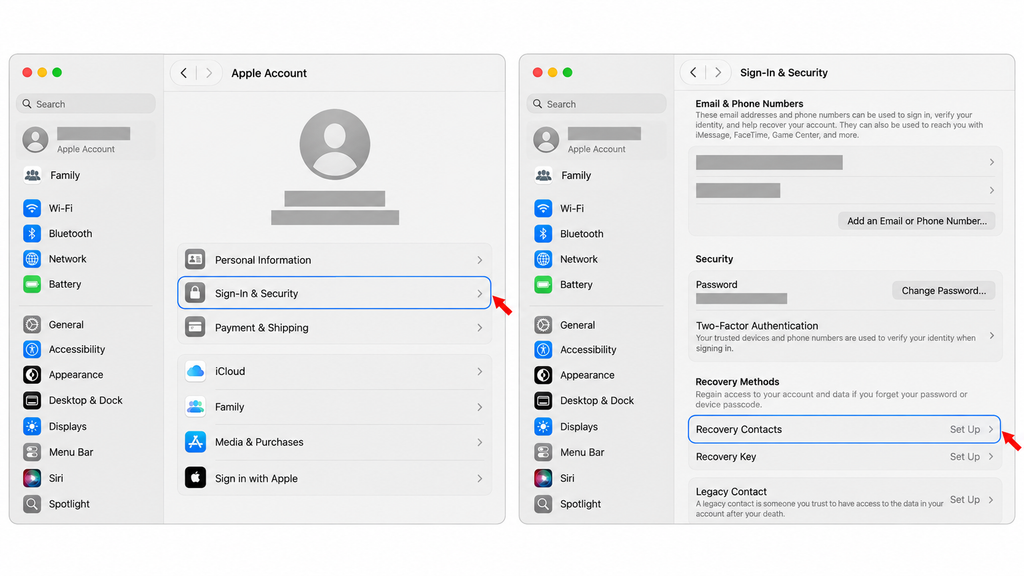Screen dimensions: 1024x576
Task: Click Siri icon in left window sidebar
Action: coord(32,478)
